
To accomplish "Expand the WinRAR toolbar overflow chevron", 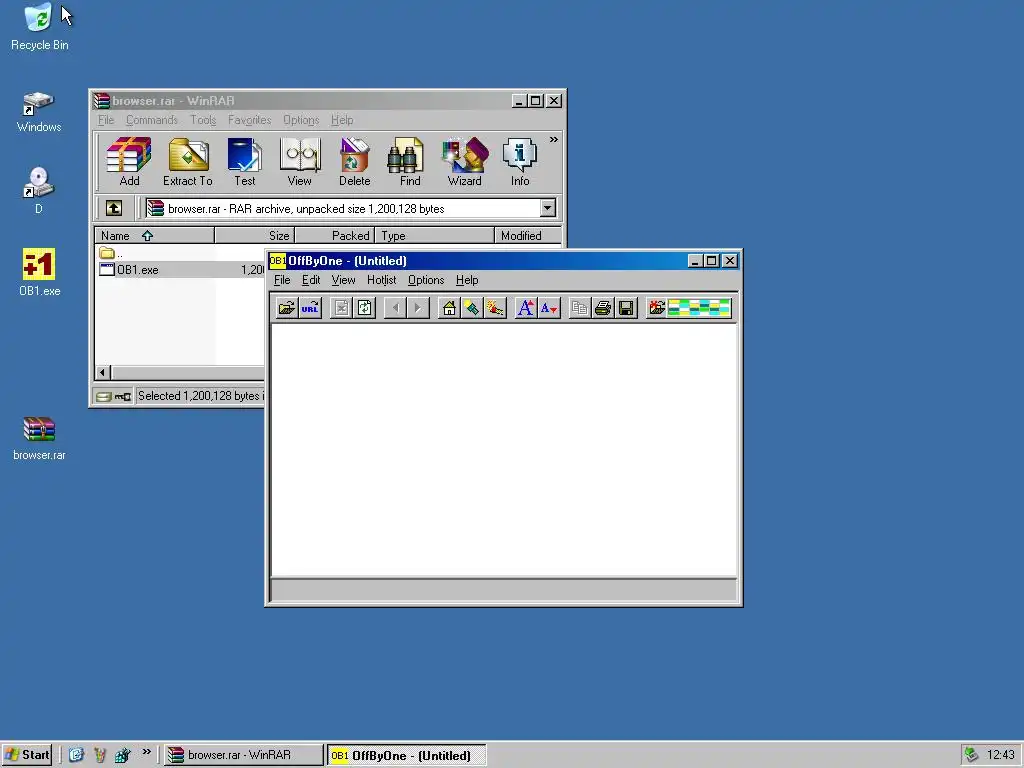I will tap(554, 140).
